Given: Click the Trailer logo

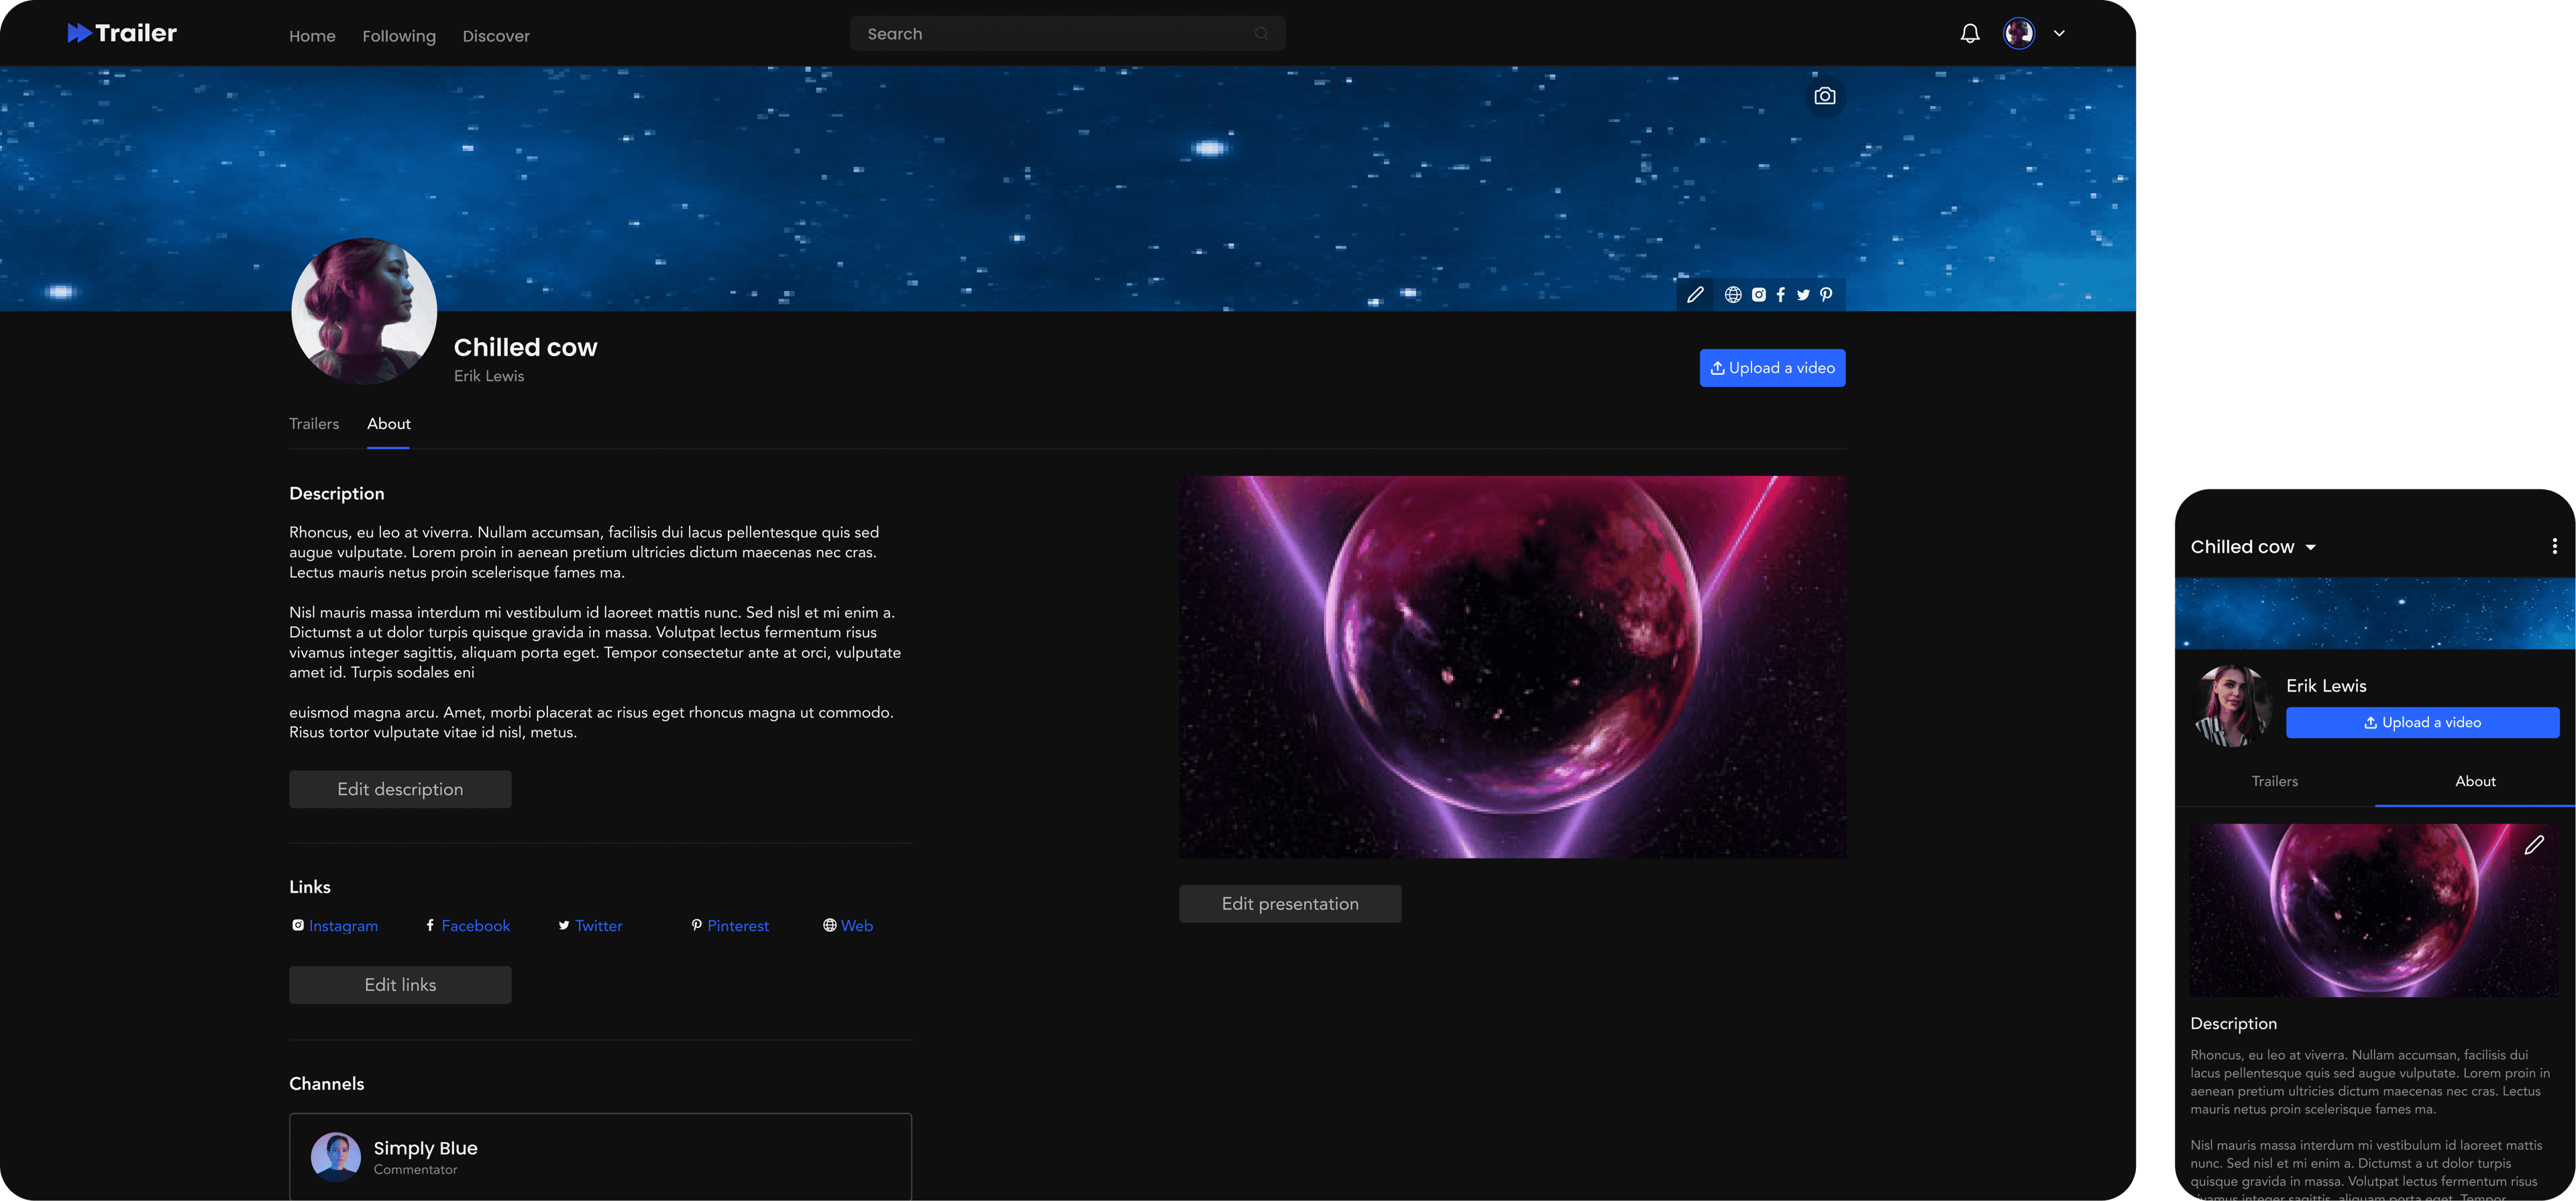Looking at the screenshot, I should [122, 33].
